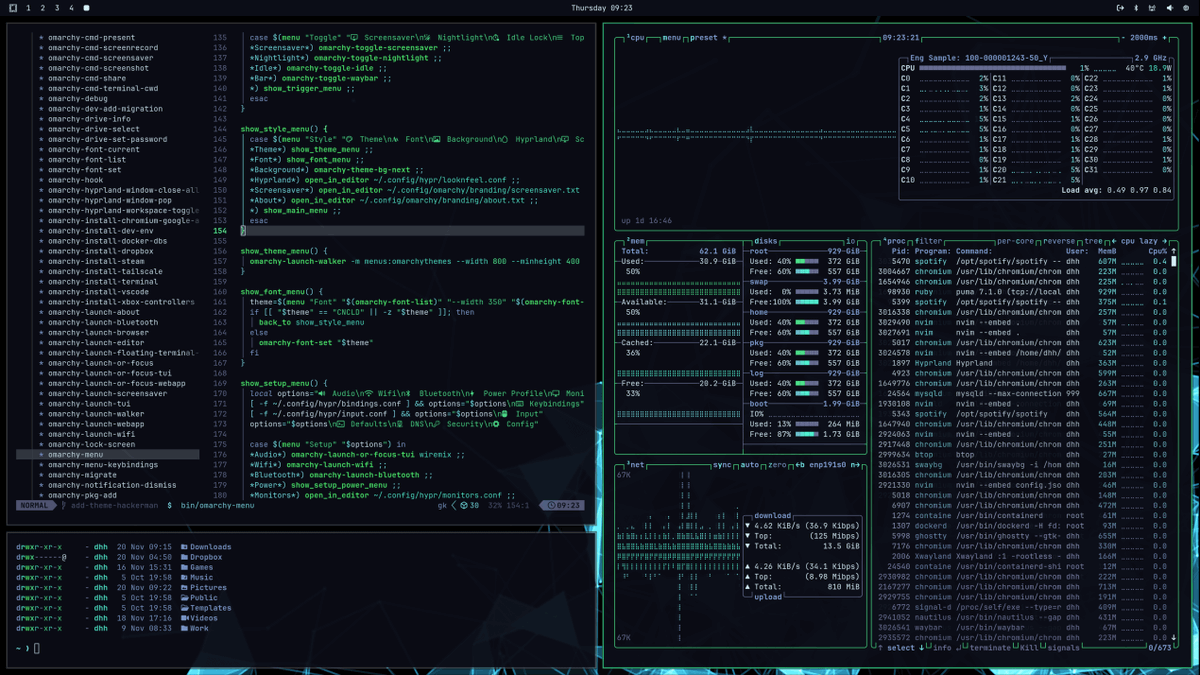Select the spotify process row in btop
The width and height of the screenshot is (1200, 675).
pos(930,261)
